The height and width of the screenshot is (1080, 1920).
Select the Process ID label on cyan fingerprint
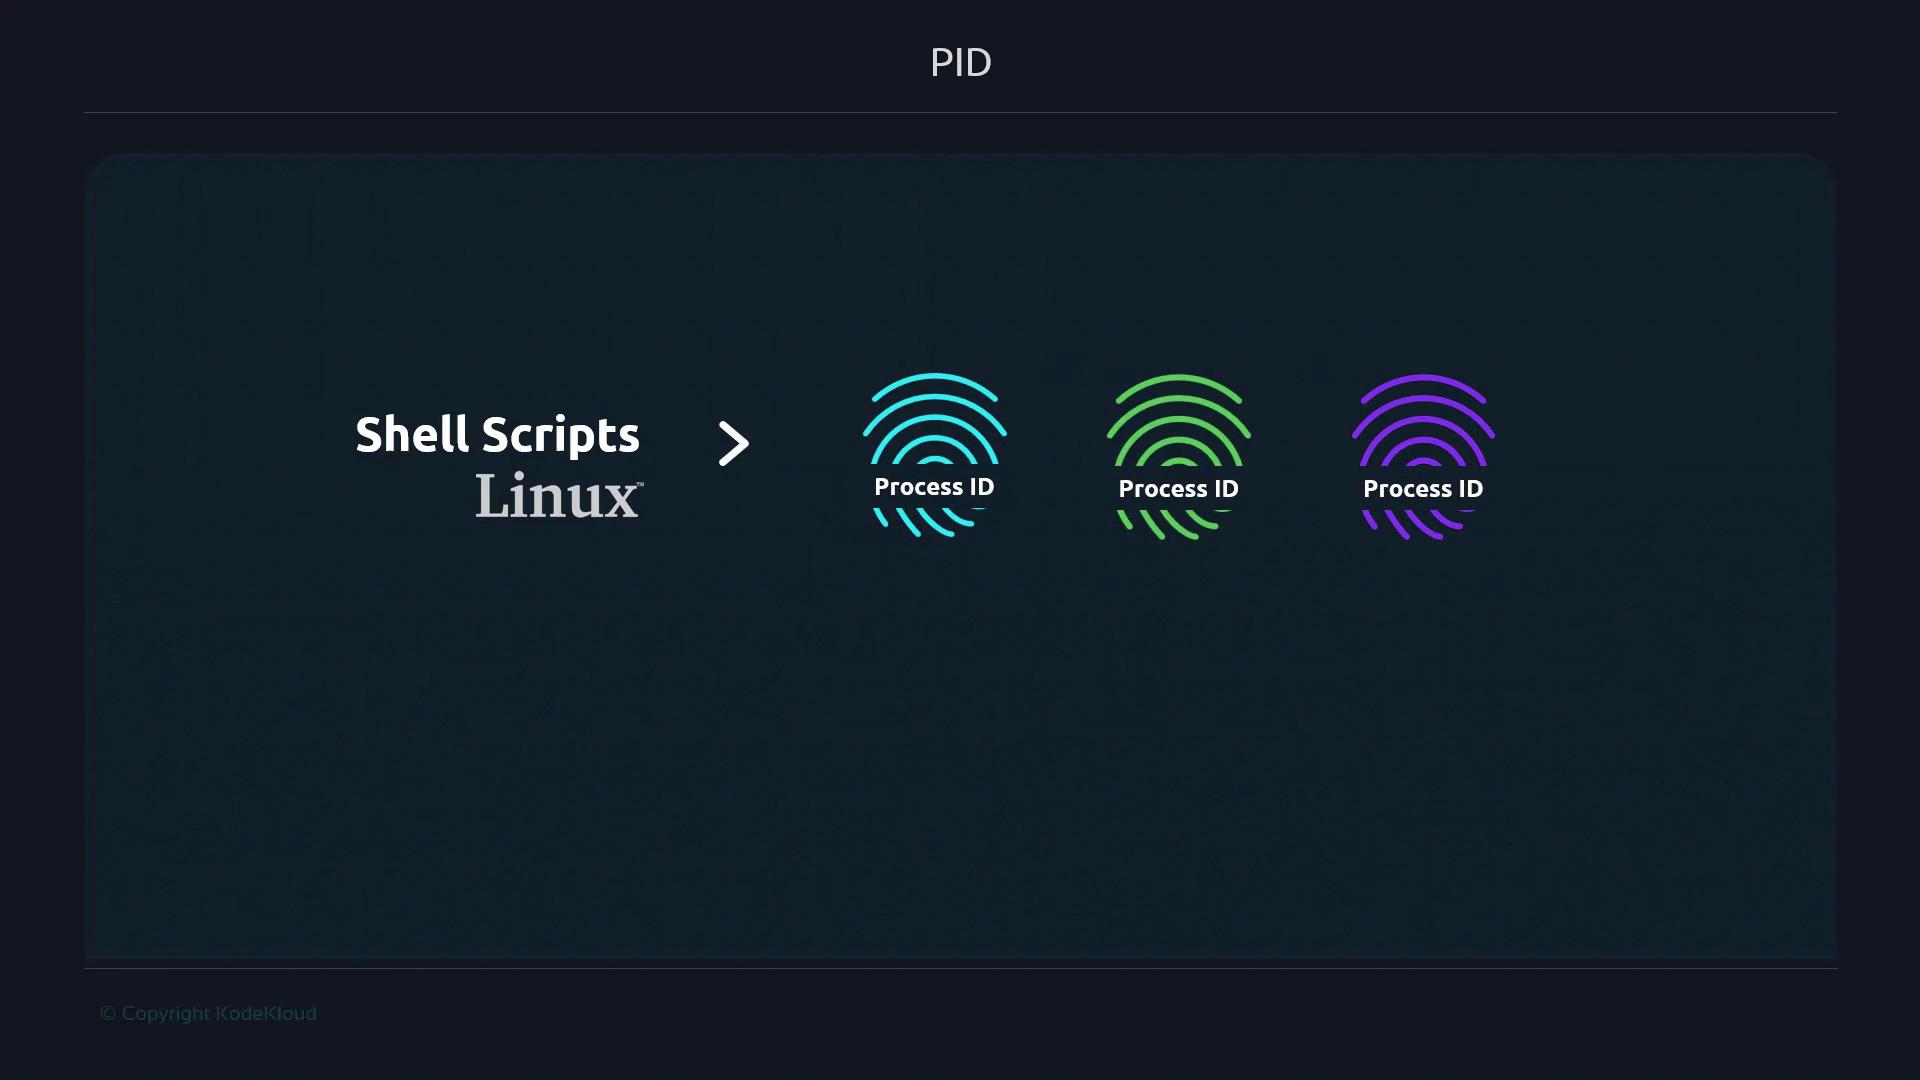pyautogui.click(x=934, y=487)
